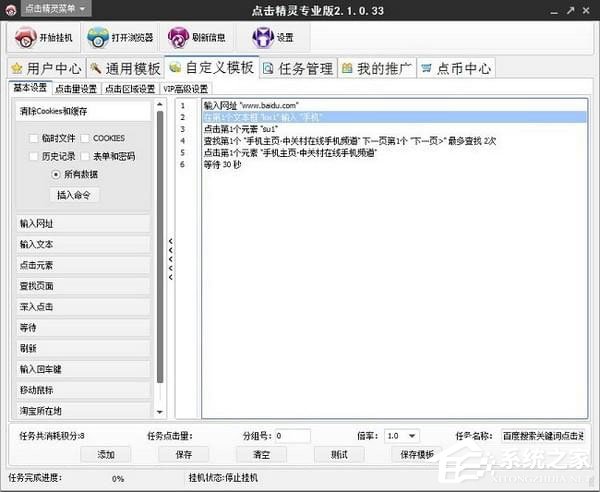600x492 pixels.
Task: Select script line 等待 30 秒
Action: (394, 165)
